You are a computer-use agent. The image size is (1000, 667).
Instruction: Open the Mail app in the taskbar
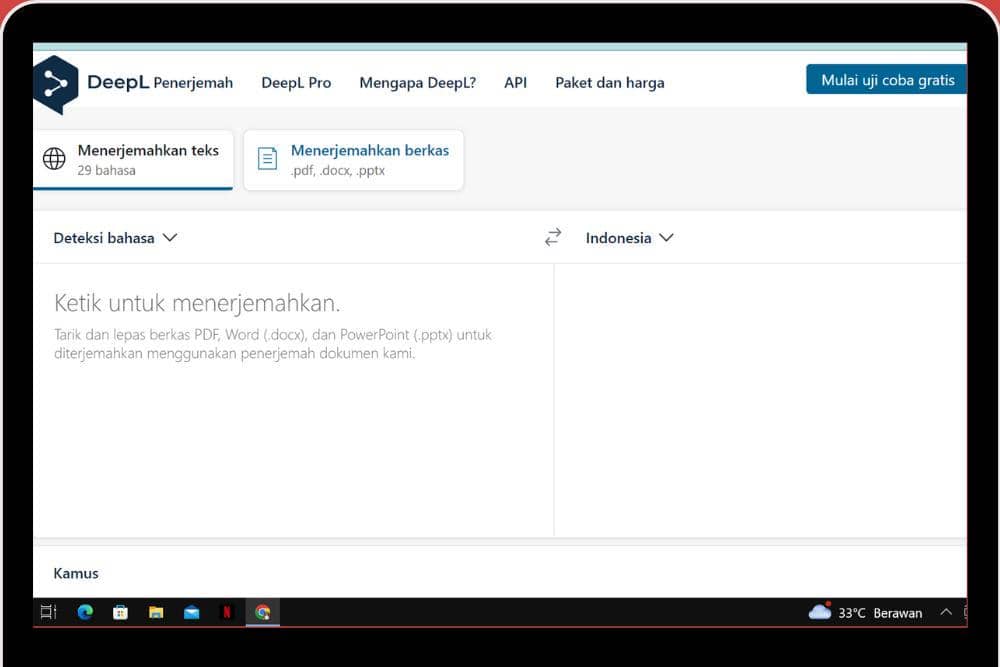click(x=191, y=612)
